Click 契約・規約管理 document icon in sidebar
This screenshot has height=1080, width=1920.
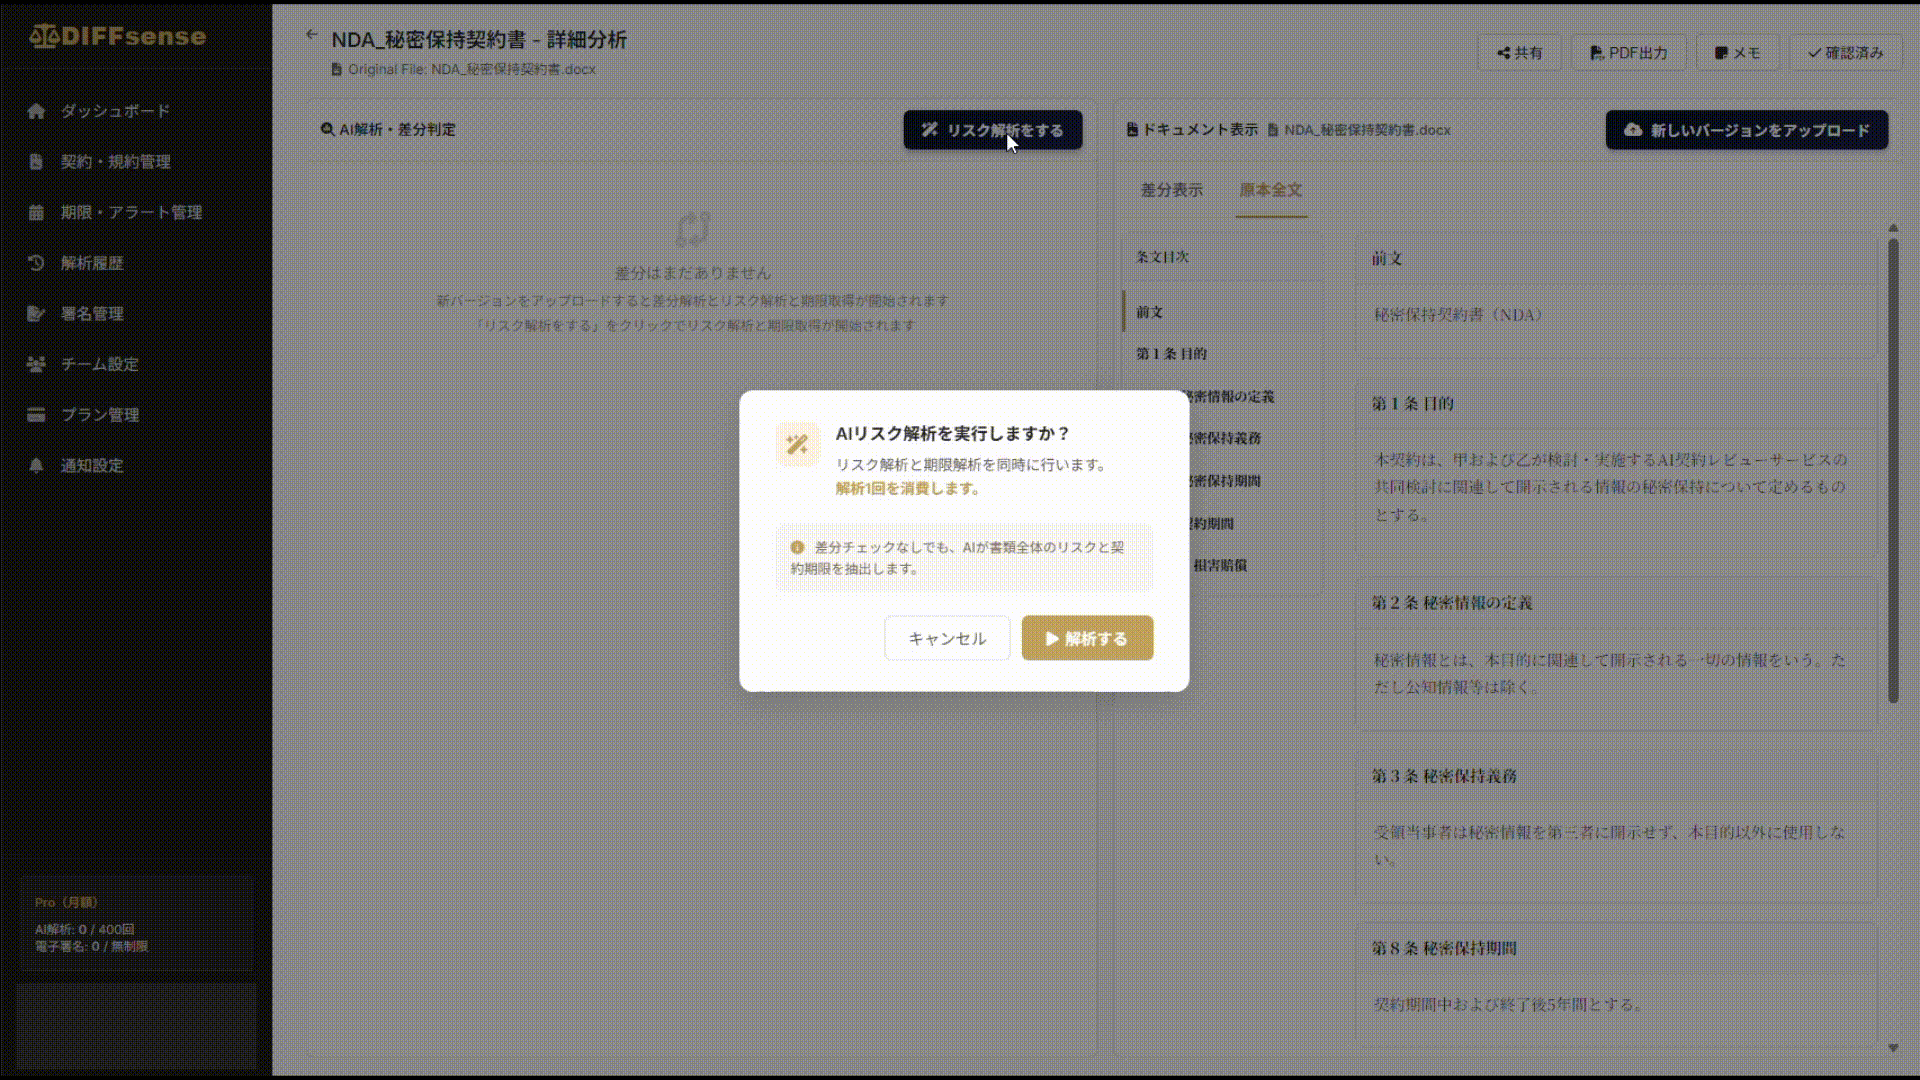tap(37, 162)
